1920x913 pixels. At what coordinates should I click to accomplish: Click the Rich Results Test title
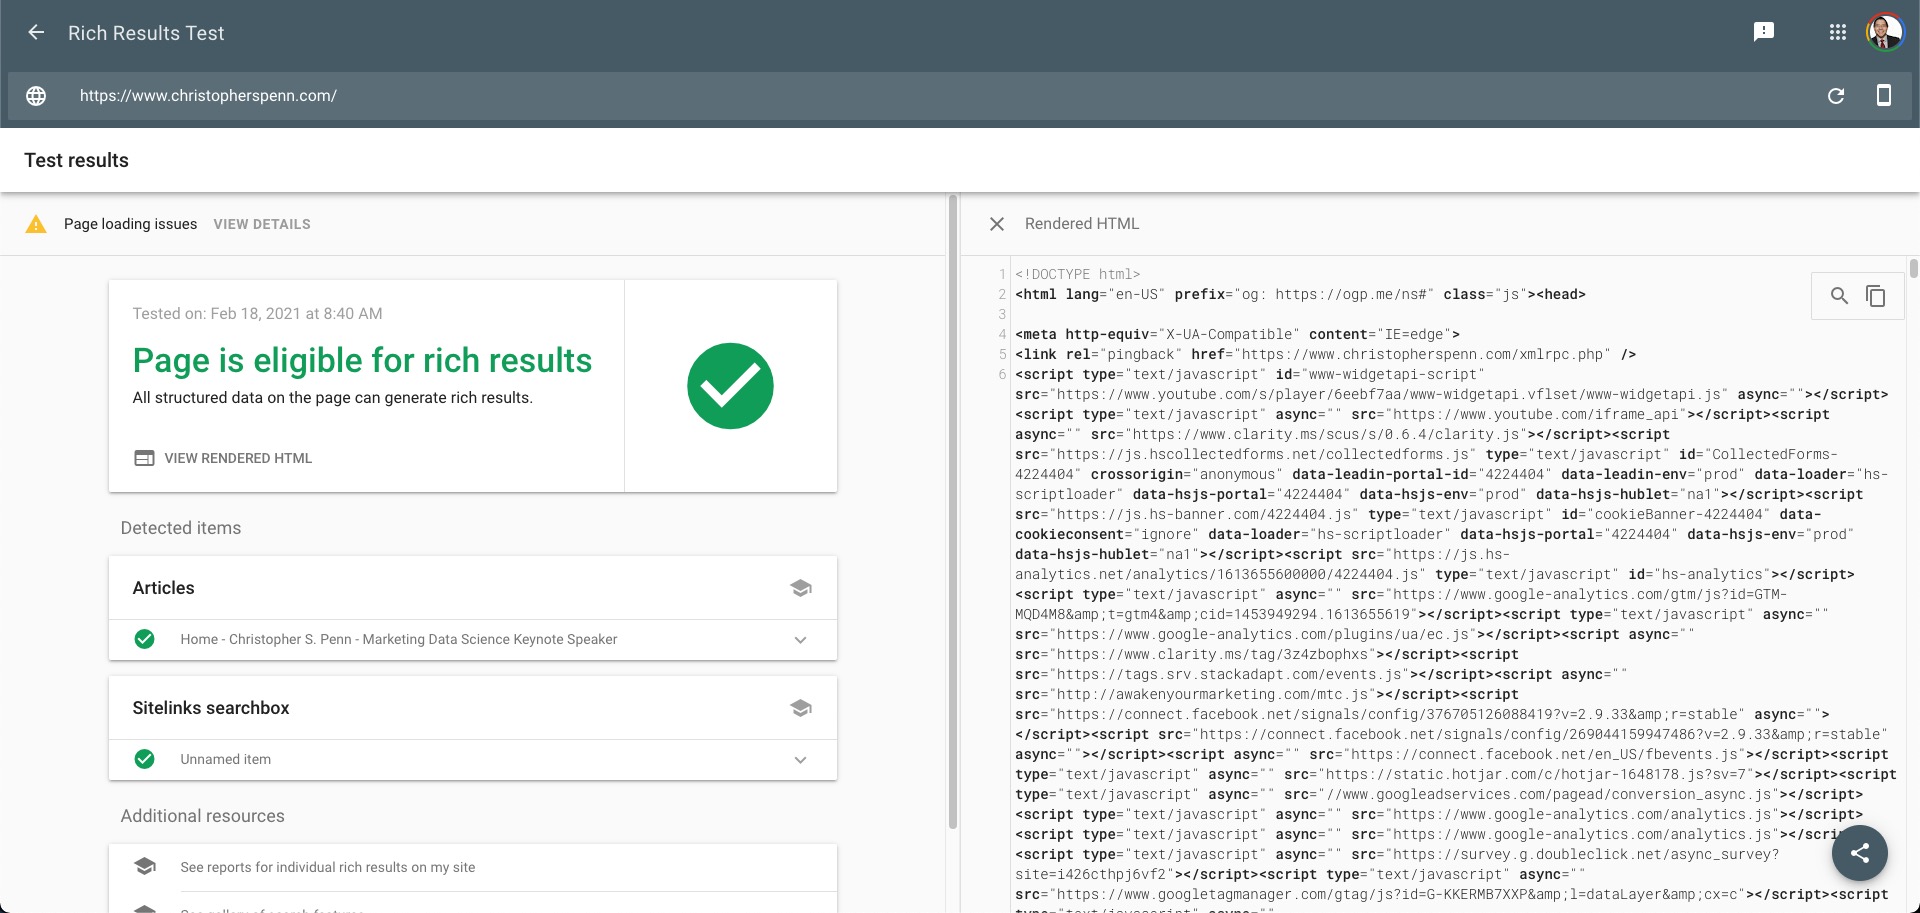[146, 33]
